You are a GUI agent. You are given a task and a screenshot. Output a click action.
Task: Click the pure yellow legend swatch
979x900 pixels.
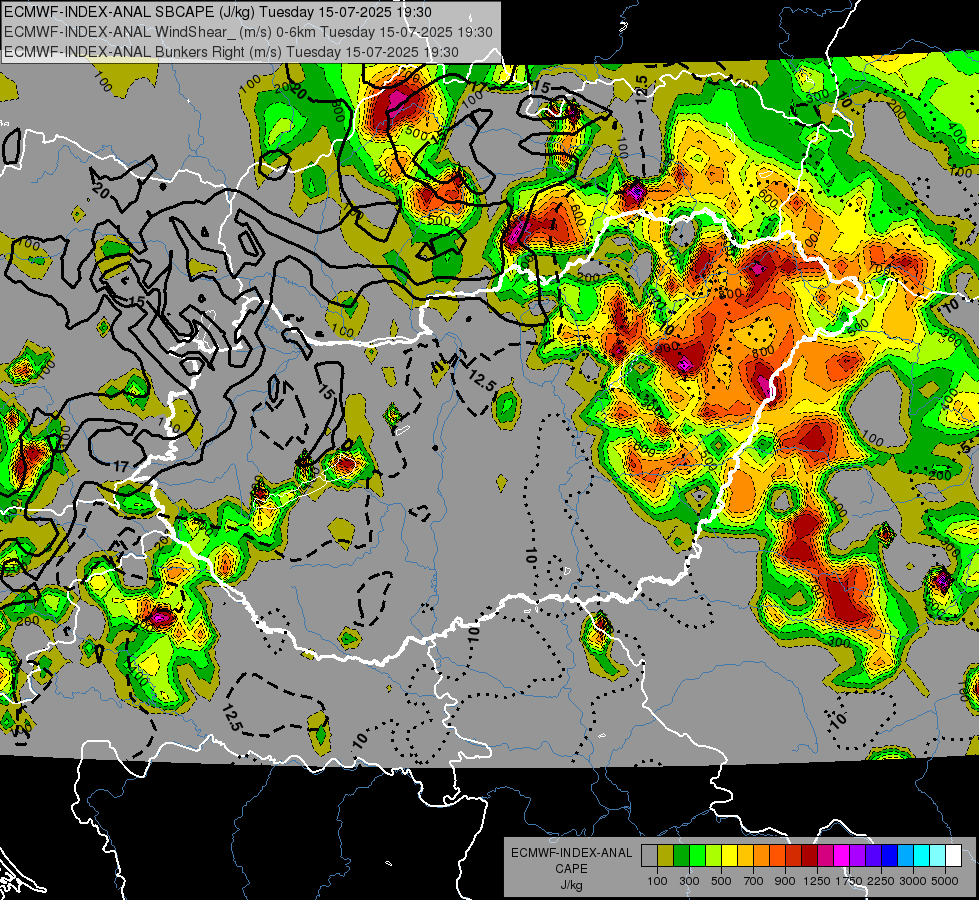[729, 856]
